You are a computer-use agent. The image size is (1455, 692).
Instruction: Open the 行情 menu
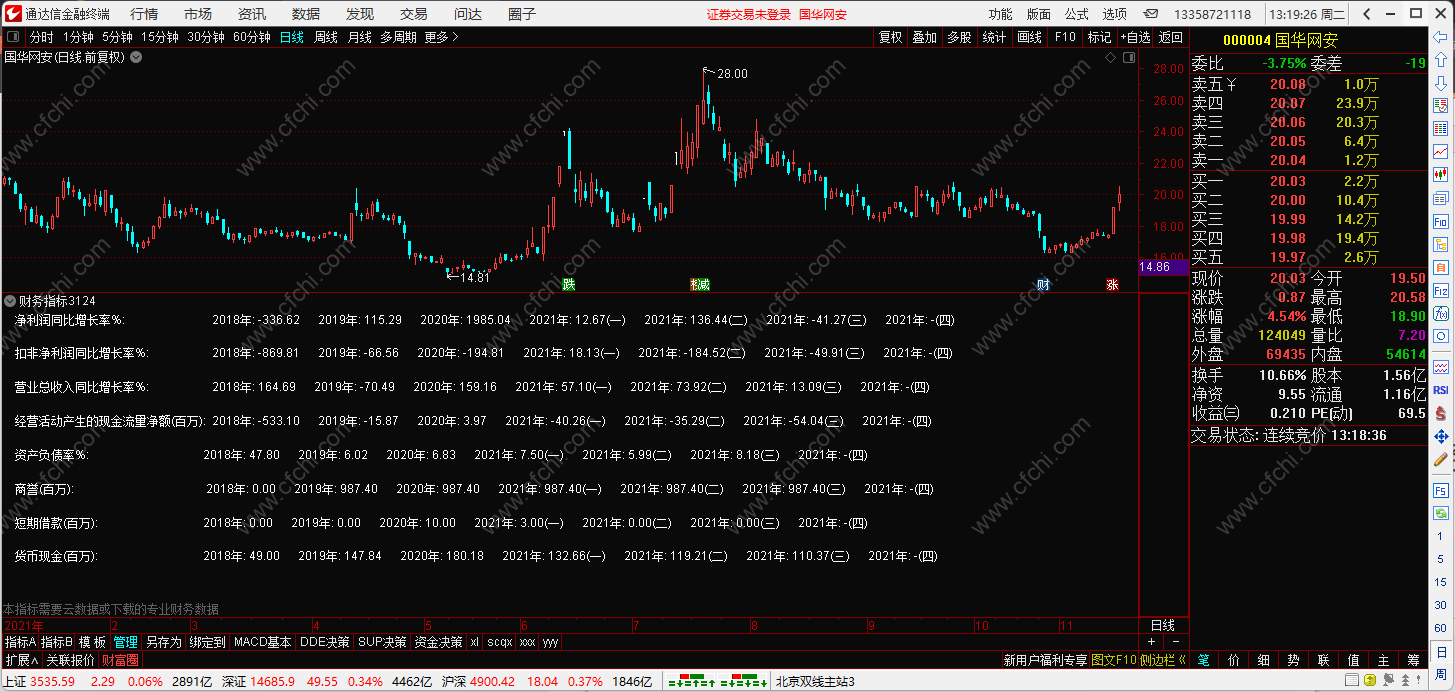tap(144, 14)
